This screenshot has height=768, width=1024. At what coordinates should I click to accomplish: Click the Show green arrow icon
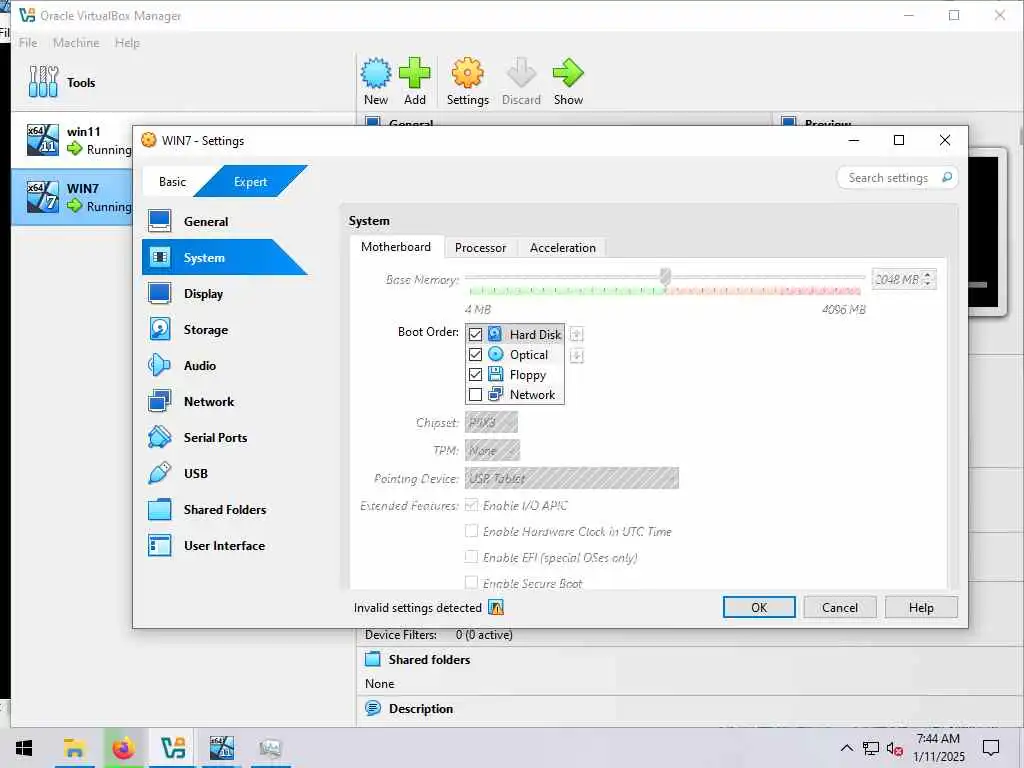click(568, 82)
